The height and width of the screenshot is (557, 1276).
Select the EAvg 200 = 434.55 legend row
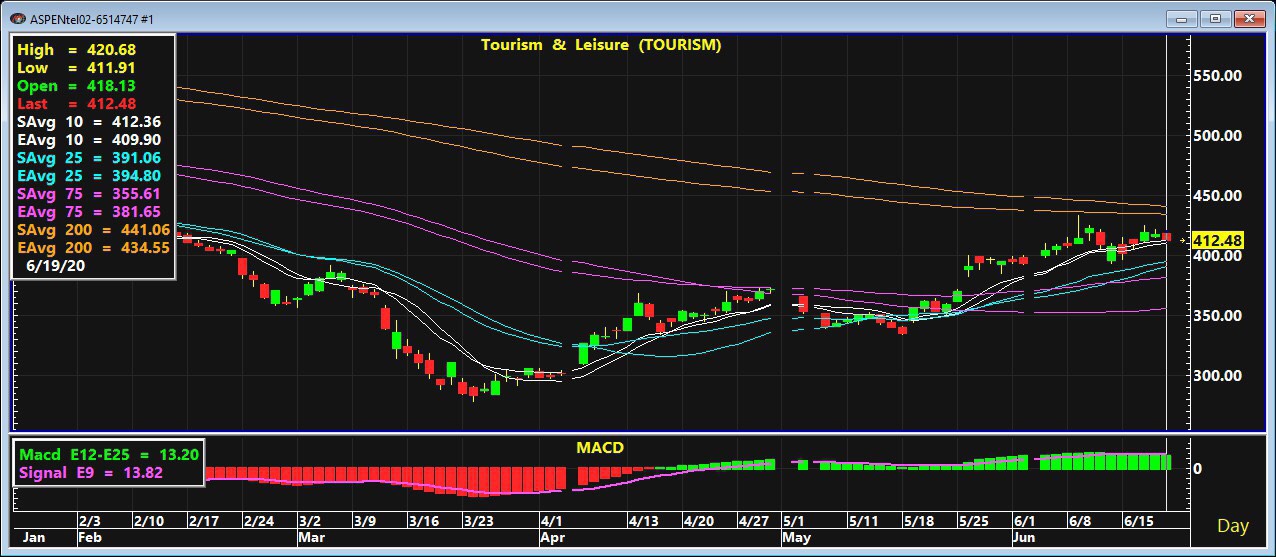94,247
